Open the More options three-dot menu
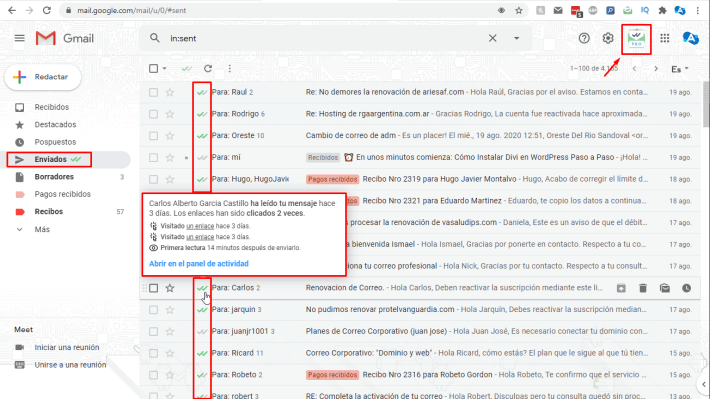 (230, 68)
